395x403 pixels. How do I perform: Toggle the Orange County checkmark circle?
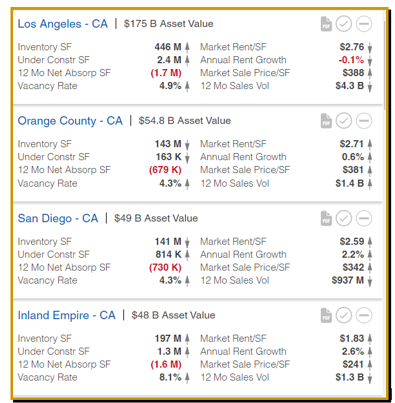coord(344,121)
